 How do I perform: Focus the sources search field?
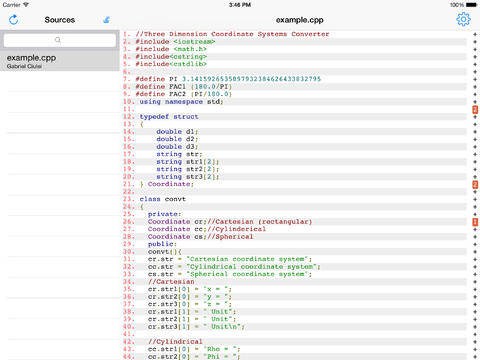click(60, 40)
